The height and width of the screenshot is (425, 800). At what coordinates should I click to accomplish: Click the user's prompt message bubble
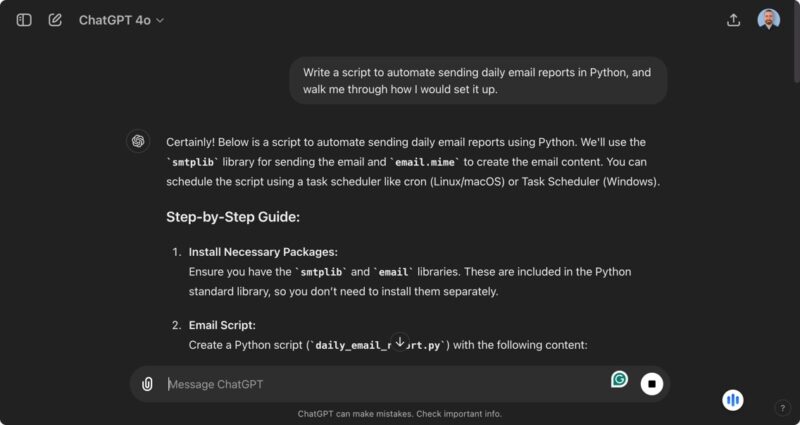click(478, 80)
